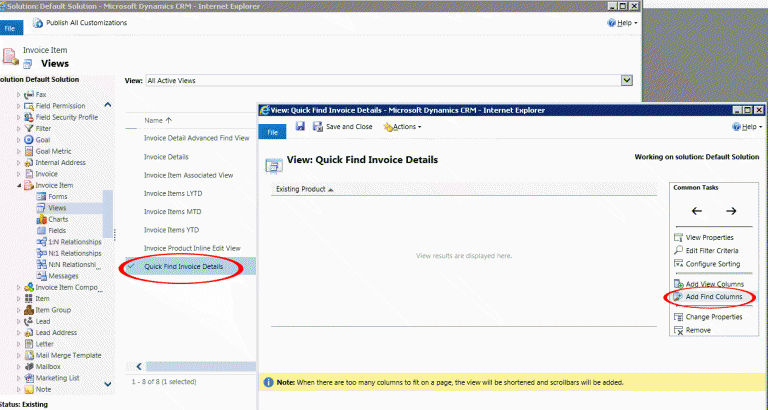Click Remove under Common Tasks
Screen dimensions: 768x410
pyautogui.click(x=693, y=330)
